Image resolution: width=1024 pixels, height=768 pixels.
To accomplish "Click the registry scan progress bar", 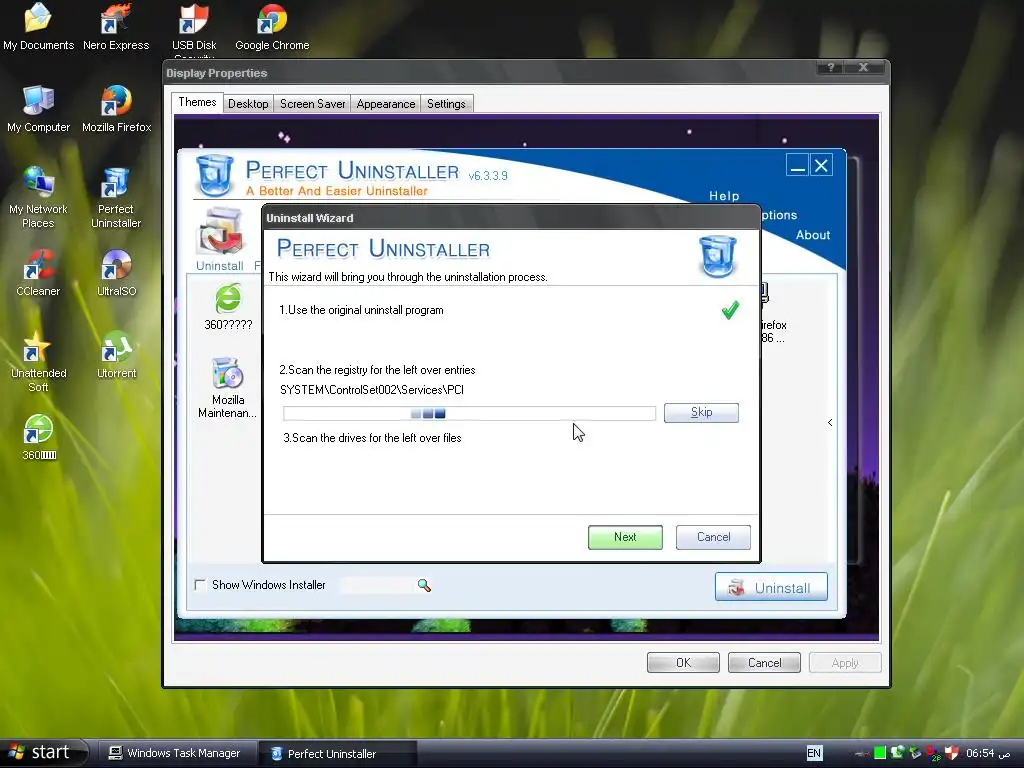I will [x=469, y=413].
